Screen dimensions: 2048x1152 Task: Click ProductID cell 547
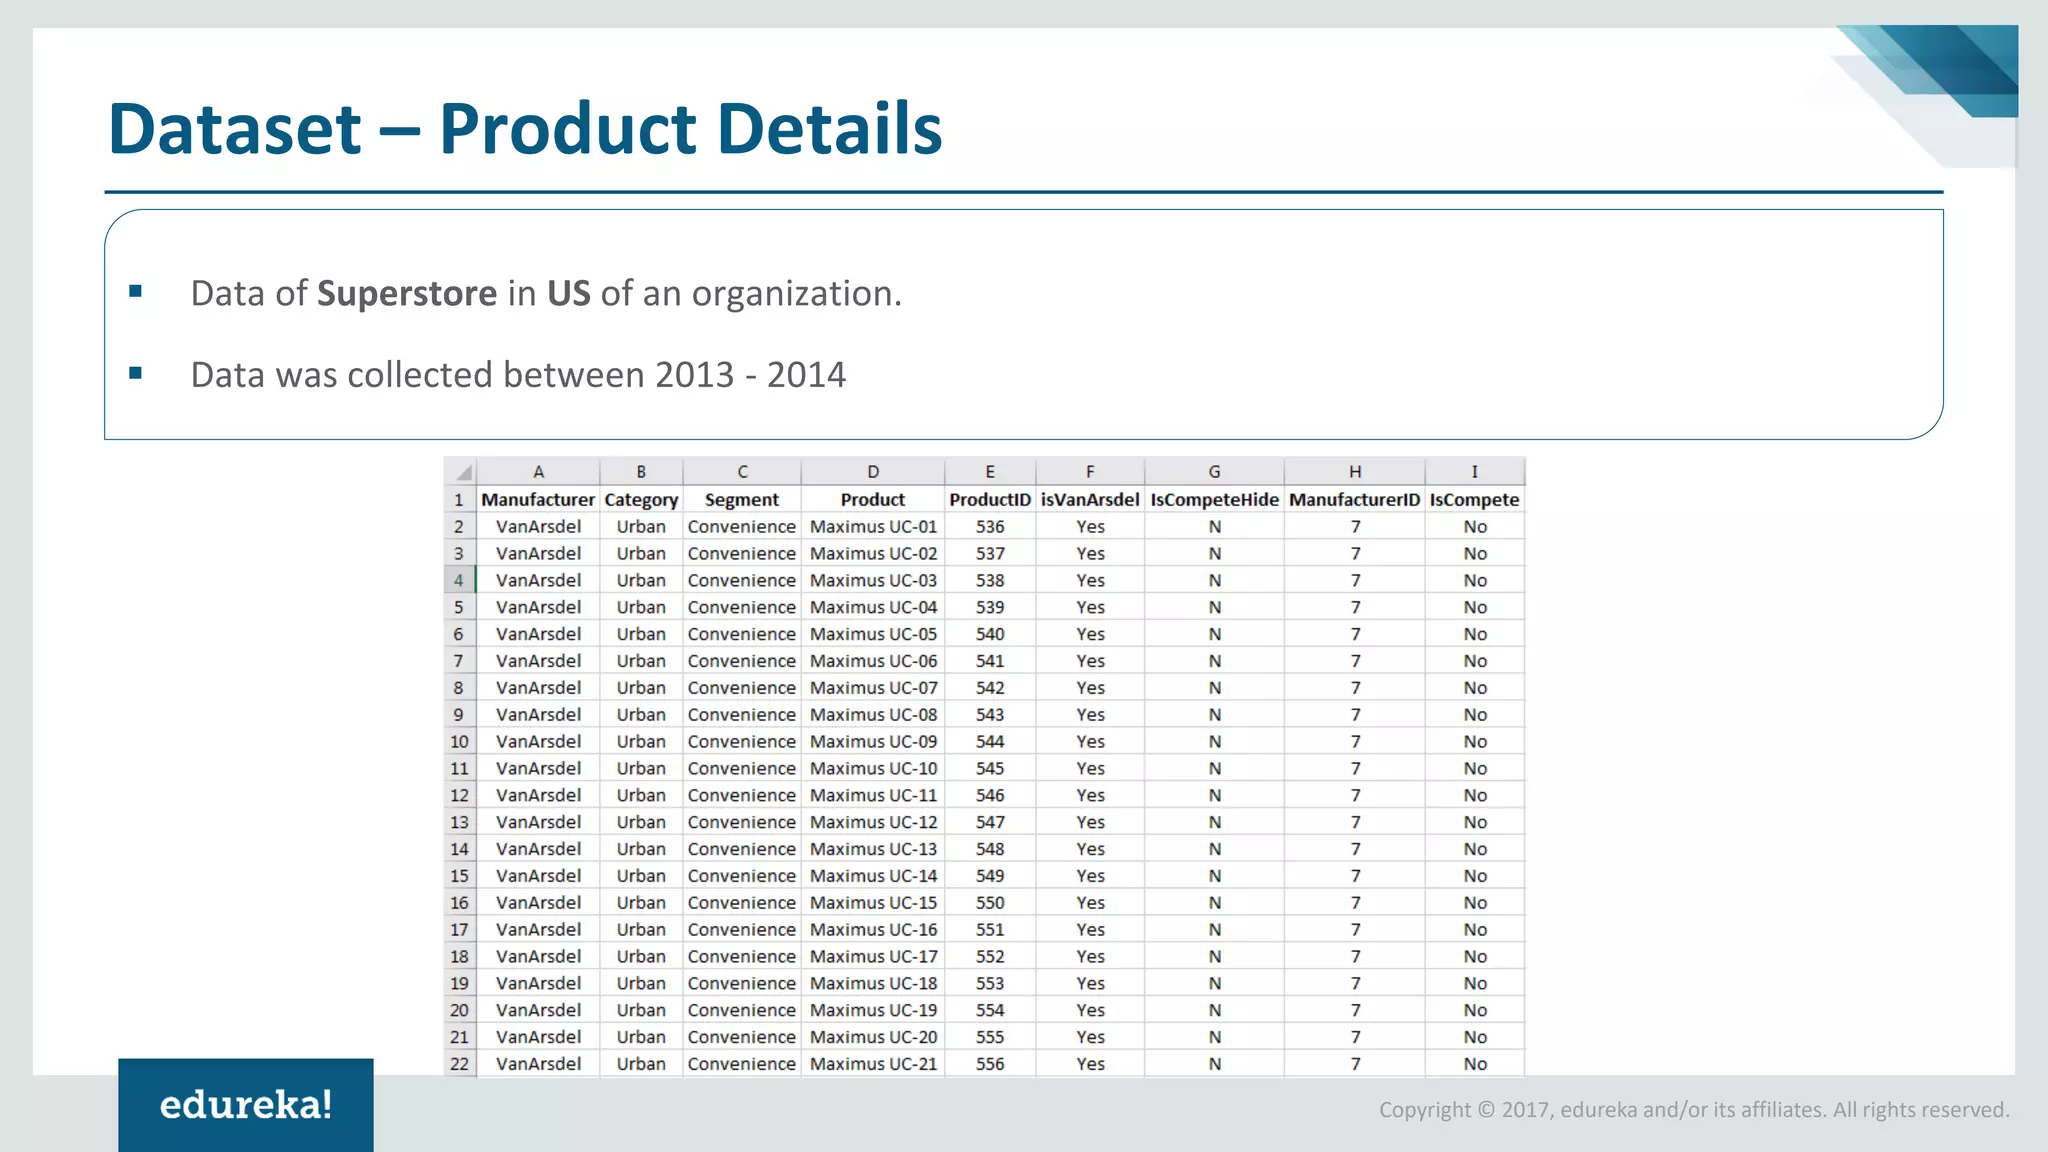click(990, 822)
